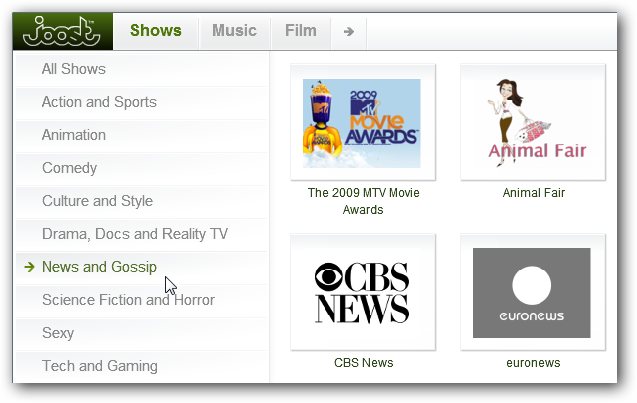
Task: Click the euronews title link
Action: 533,363
